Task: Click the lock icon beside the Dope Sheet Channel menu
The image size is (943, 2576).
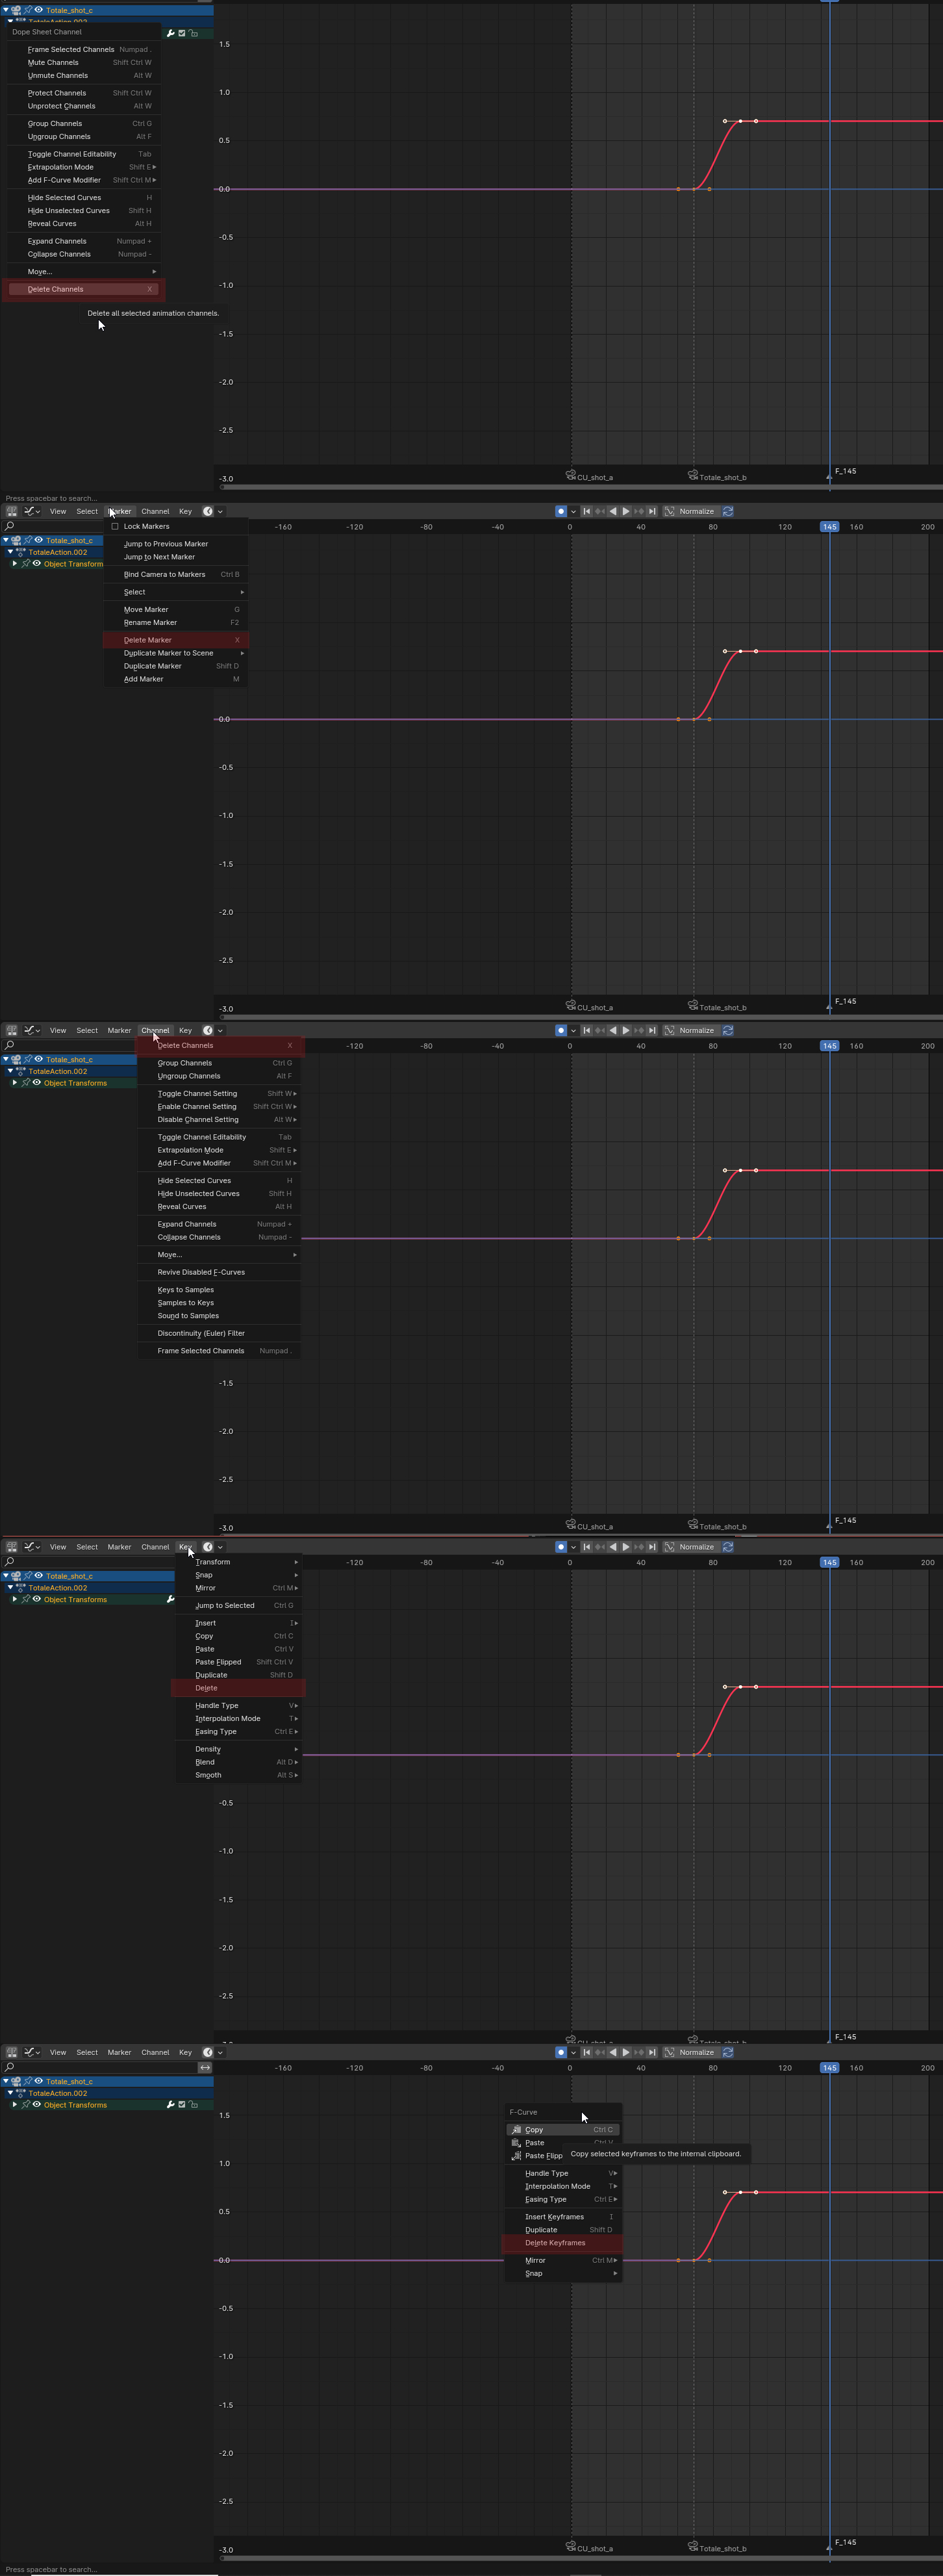Action: point(193,33)
